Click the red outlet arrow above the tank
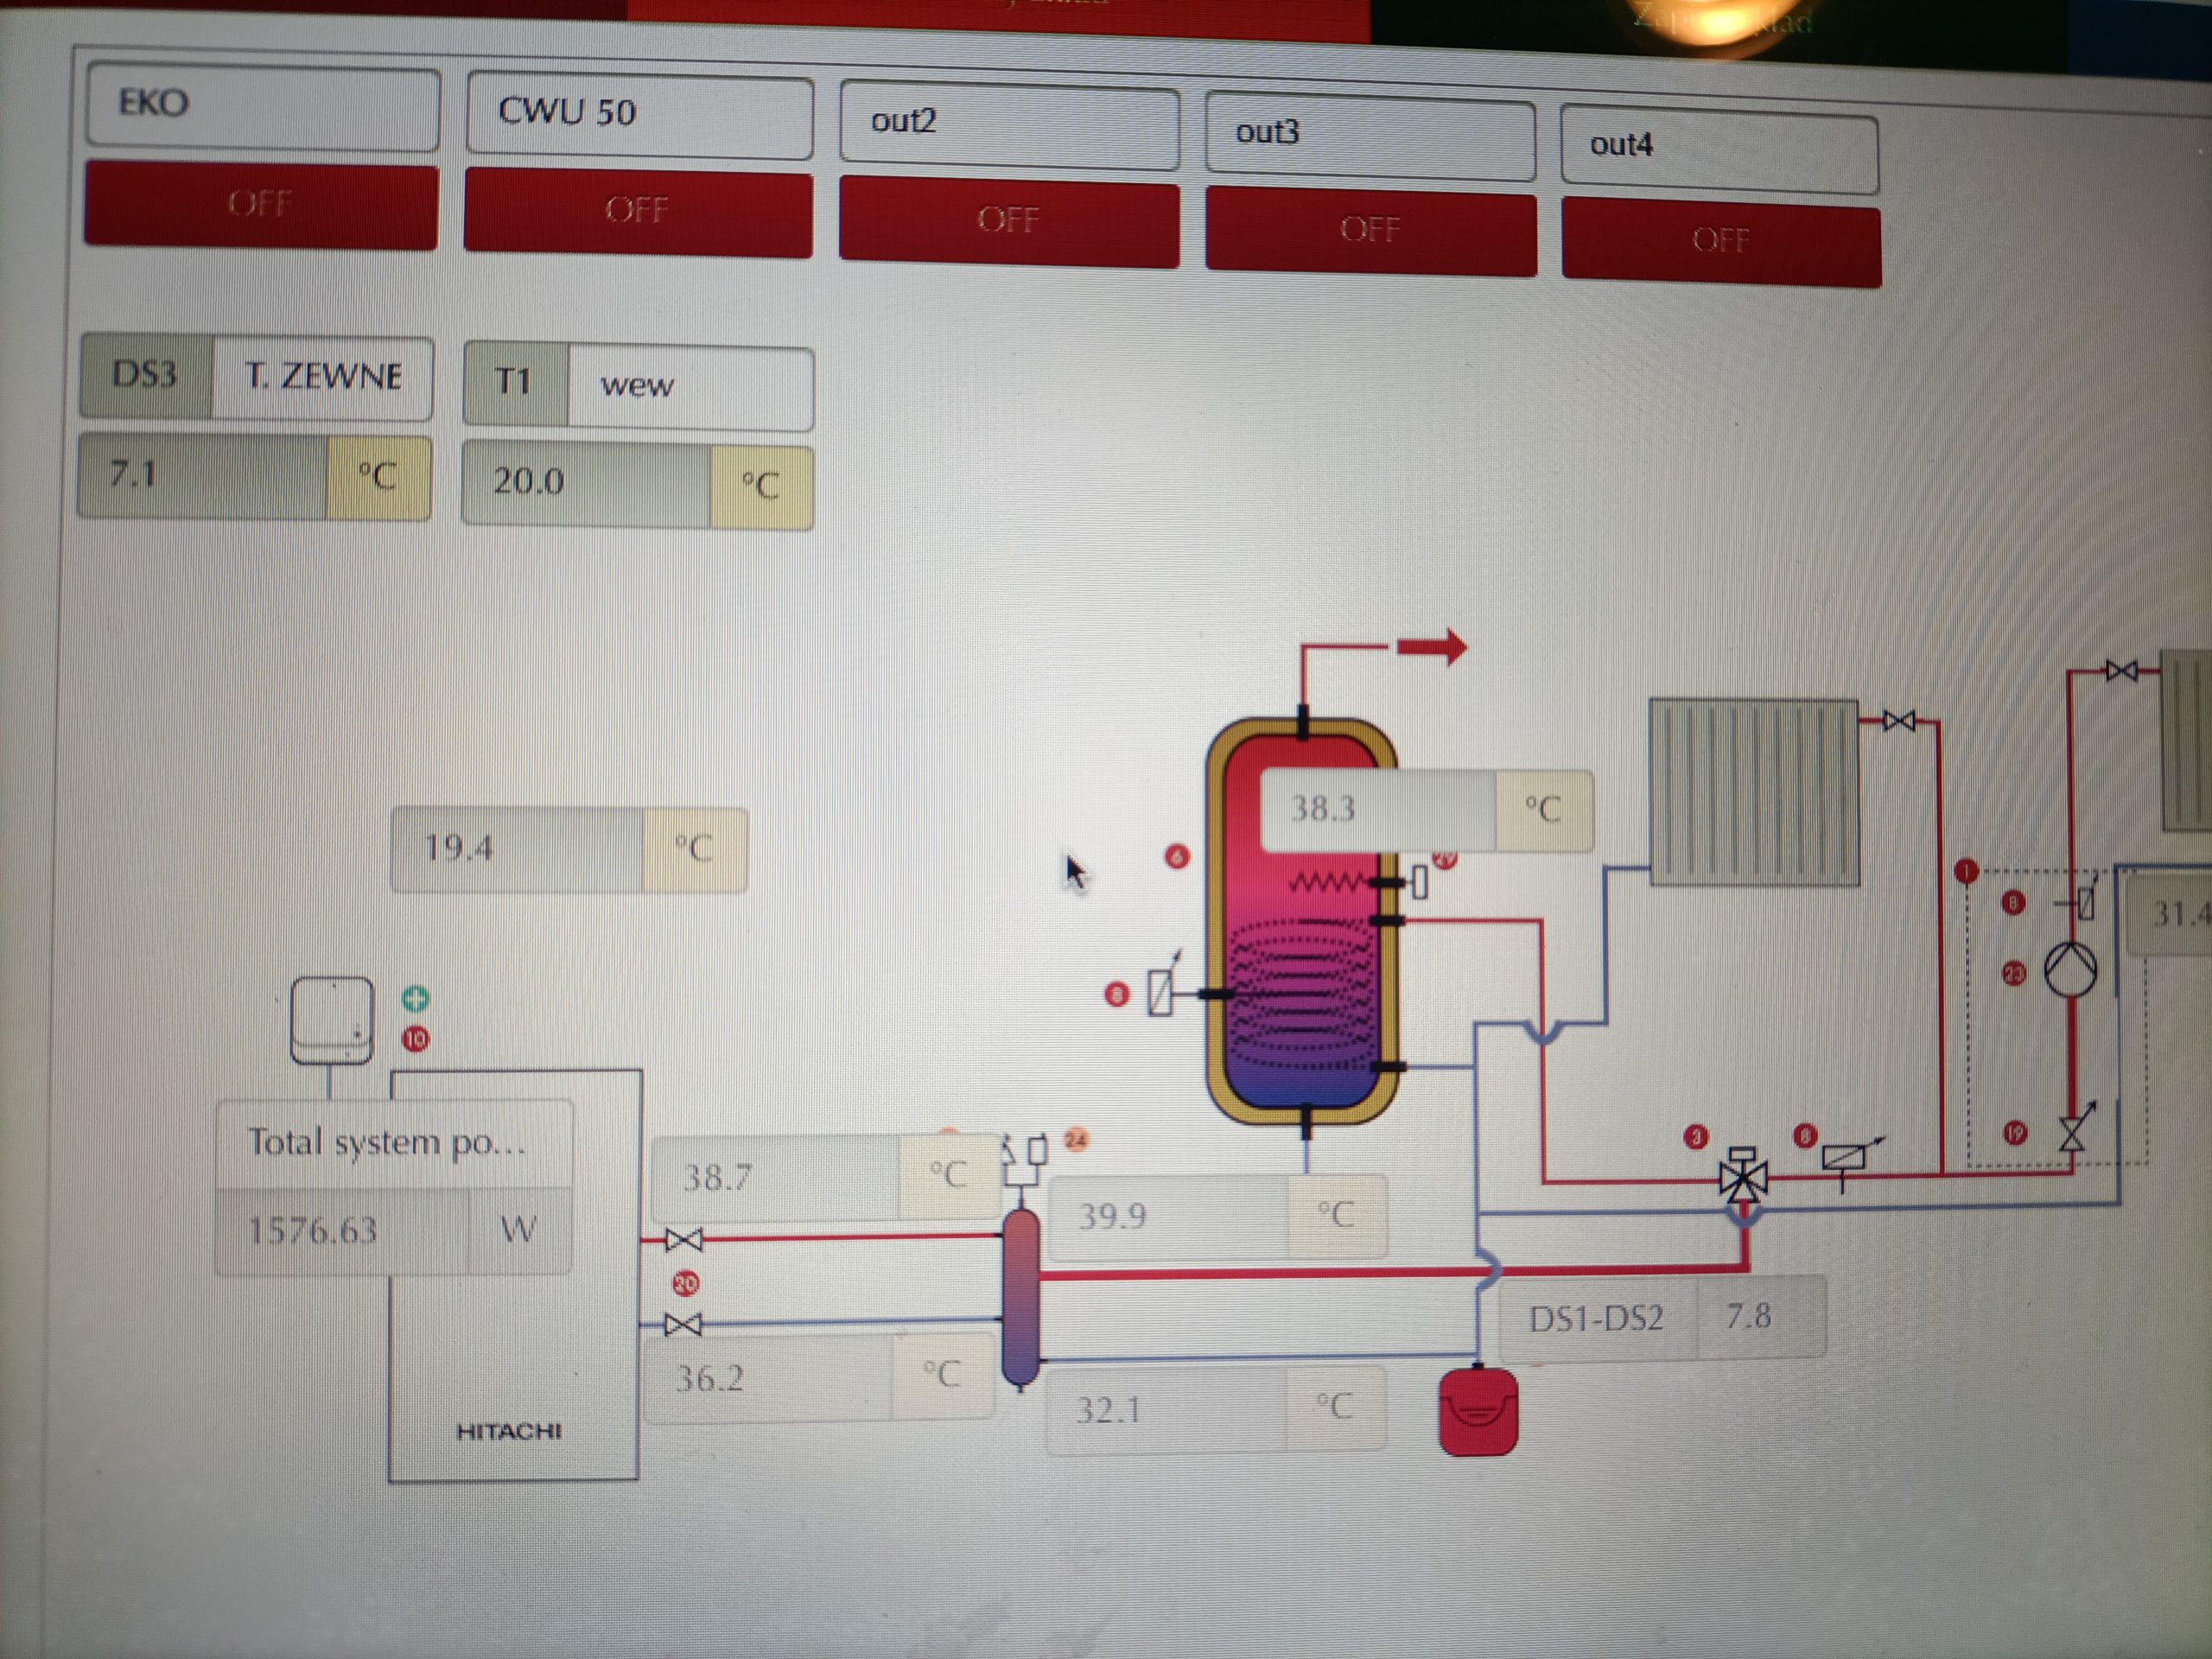Viewport: 2212px width, 1659px height. point(1431,647)
